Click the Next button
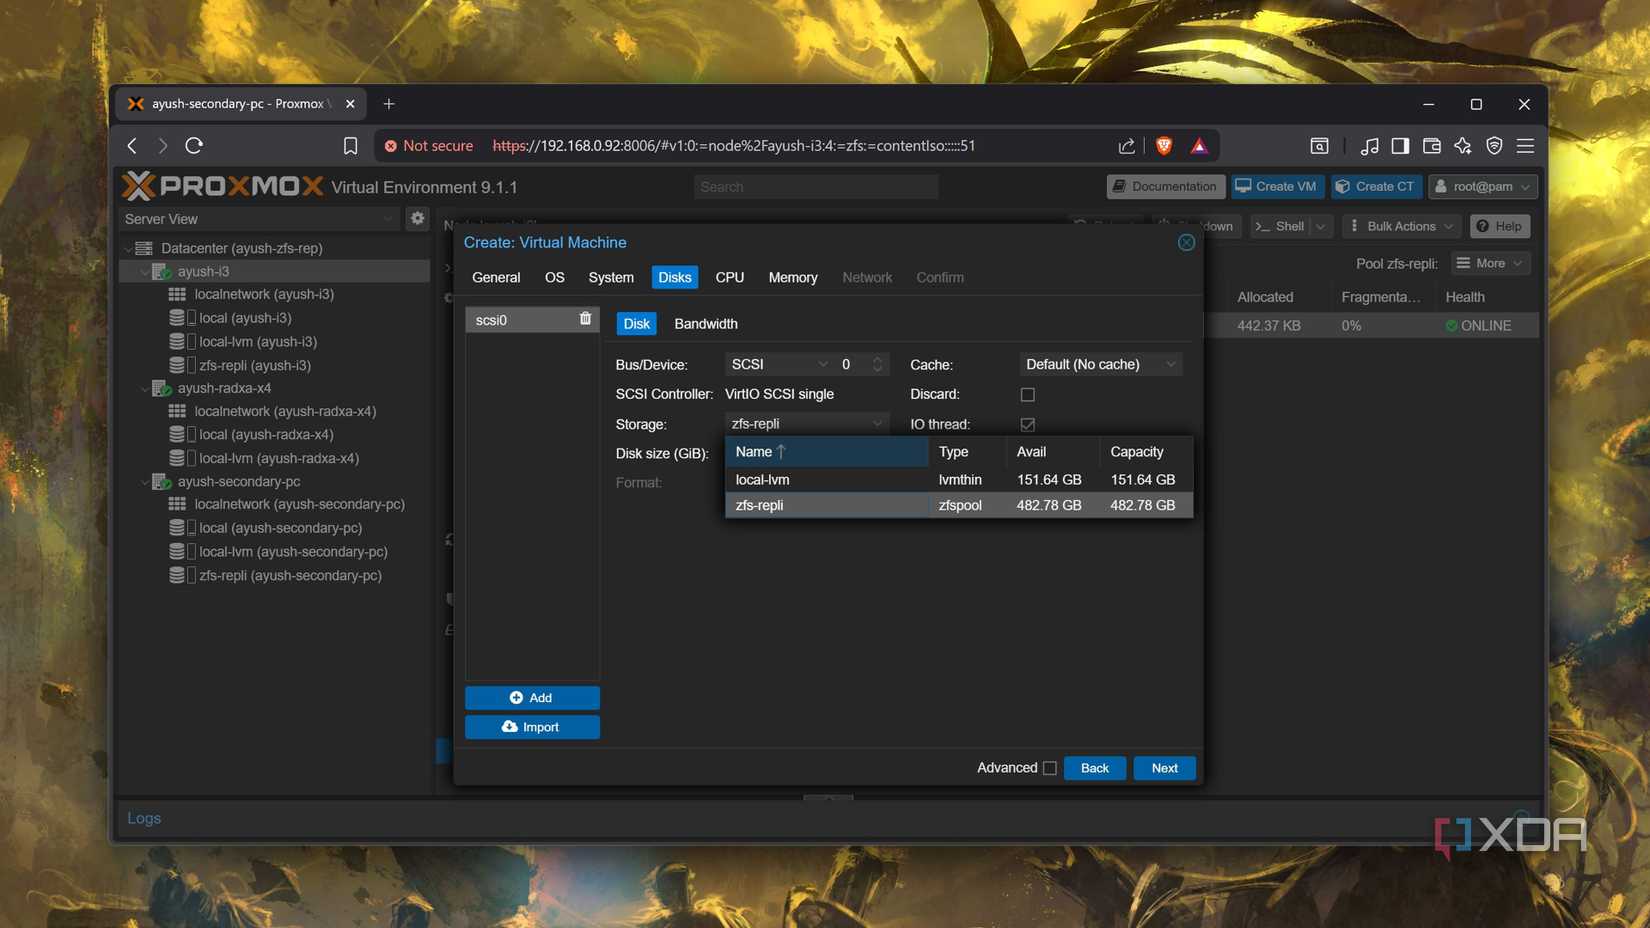The width and height of the screenshot is (1650, 928). tap(1163, 768)
